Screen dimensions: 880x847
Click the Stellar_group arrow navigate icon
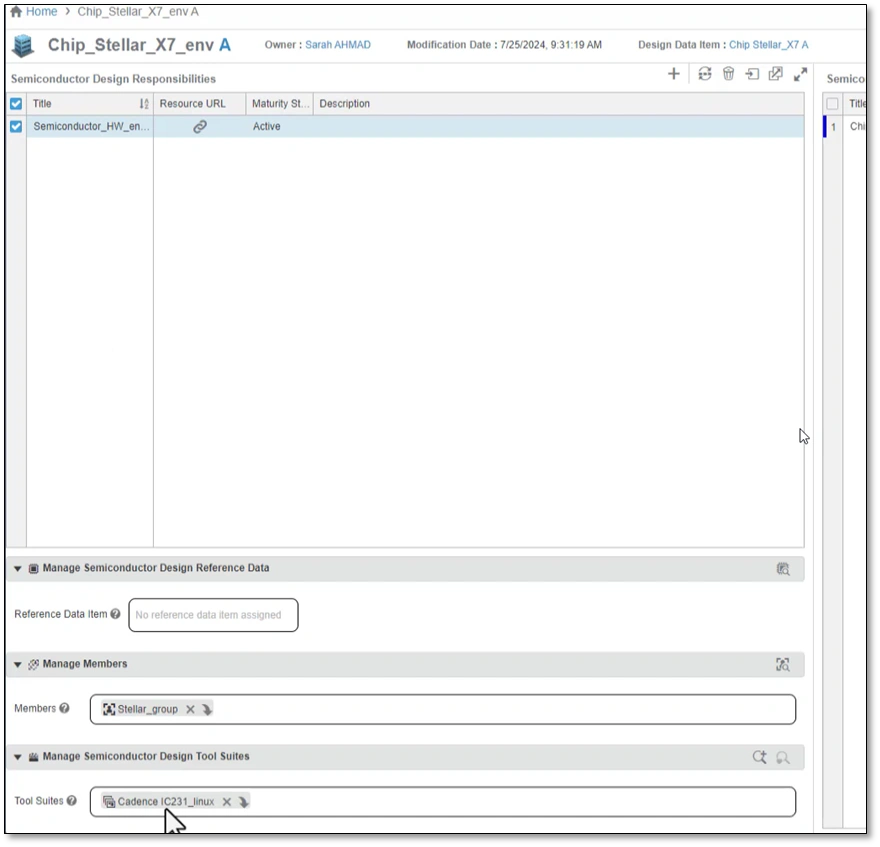point(207,709)
